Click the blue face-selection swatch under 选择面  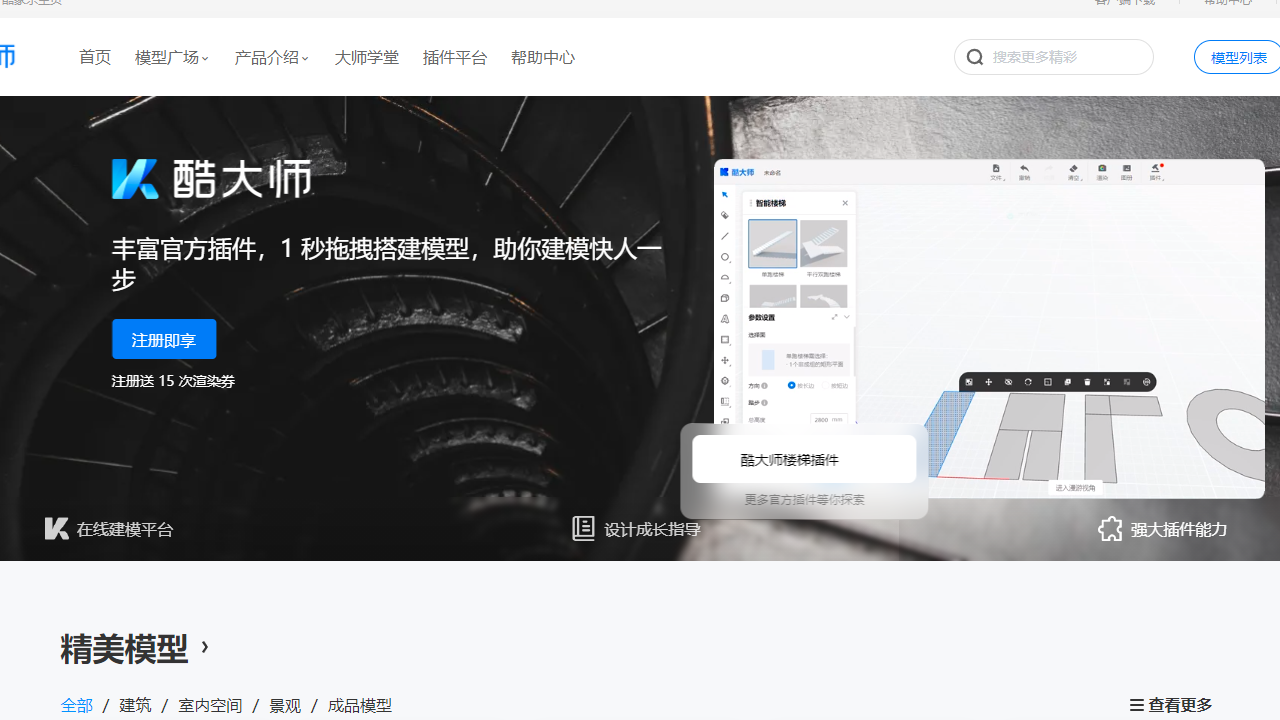[x=767, y=357]
